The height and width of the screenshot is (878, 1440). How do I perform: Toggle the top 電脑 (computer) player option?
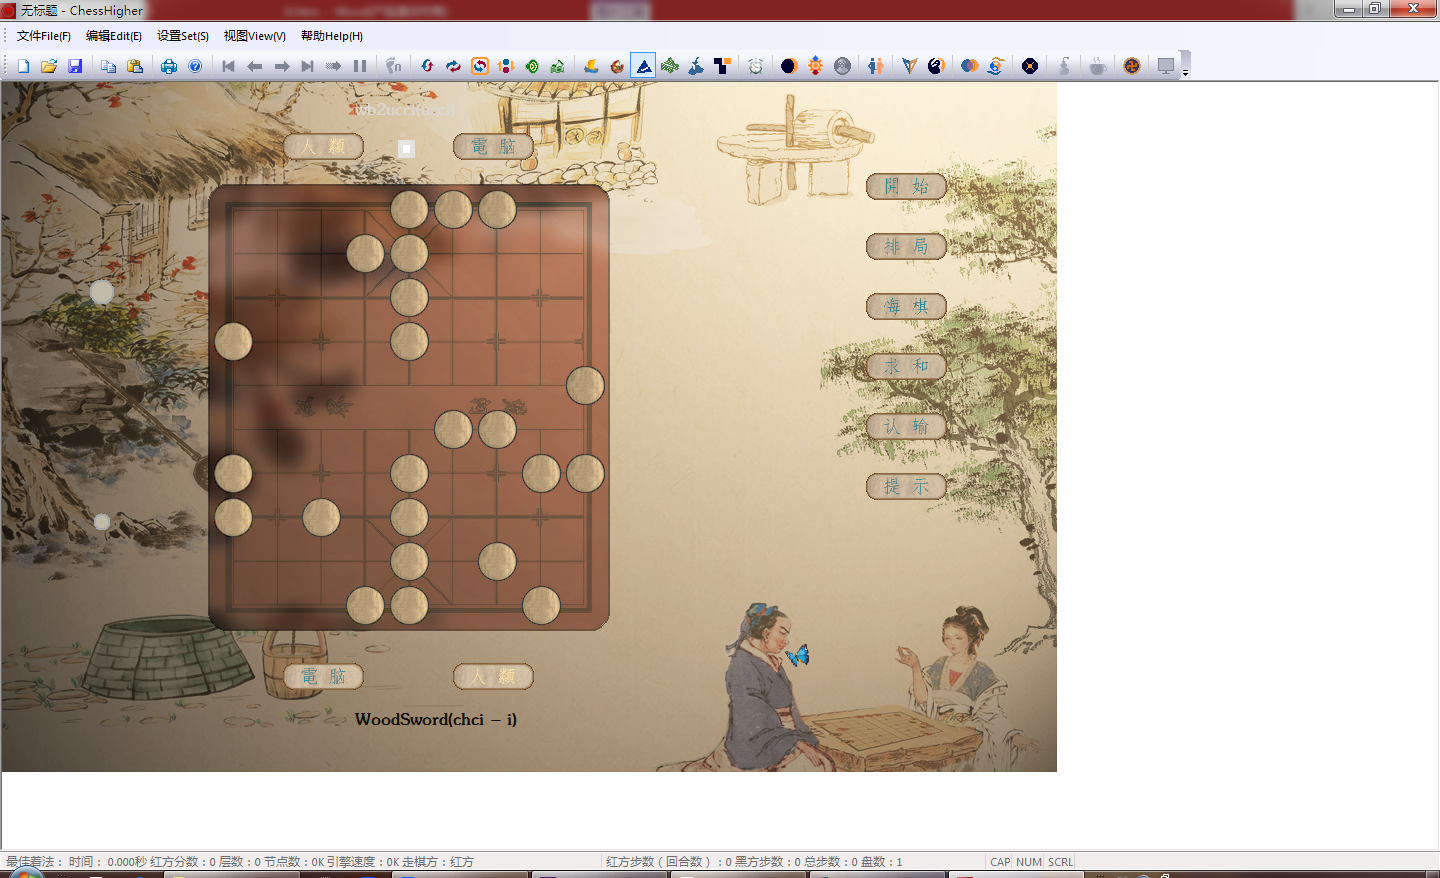[x=493, y=146]
